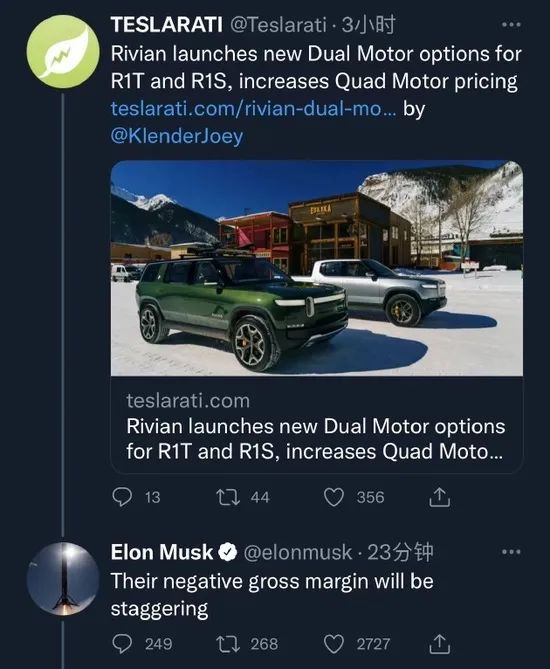The height and width of the screenshot is (669, 550).
Task: Retweet Elon Musk's reply
Action: 228,644
